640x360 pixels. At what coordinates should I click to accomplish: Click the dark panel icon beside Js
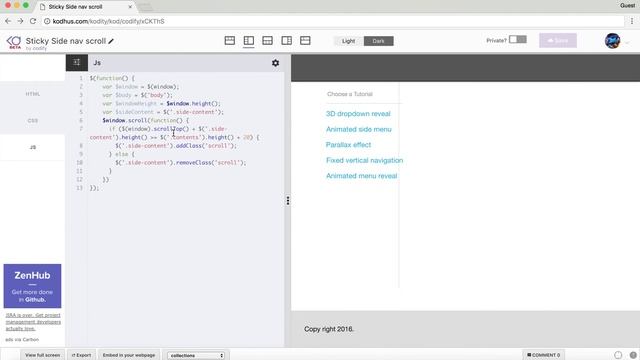[x=77, y=62]
